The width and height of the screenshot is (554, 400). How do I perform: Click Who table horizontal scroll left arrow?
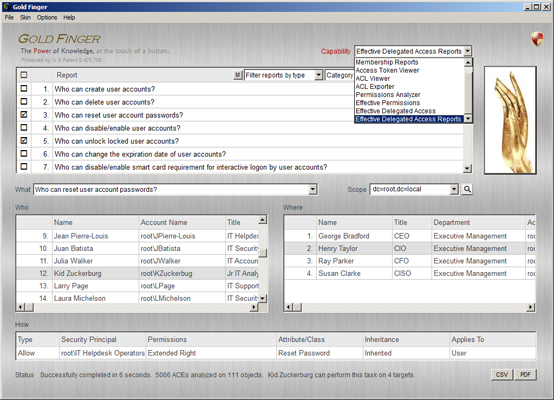tap(20, 307)
